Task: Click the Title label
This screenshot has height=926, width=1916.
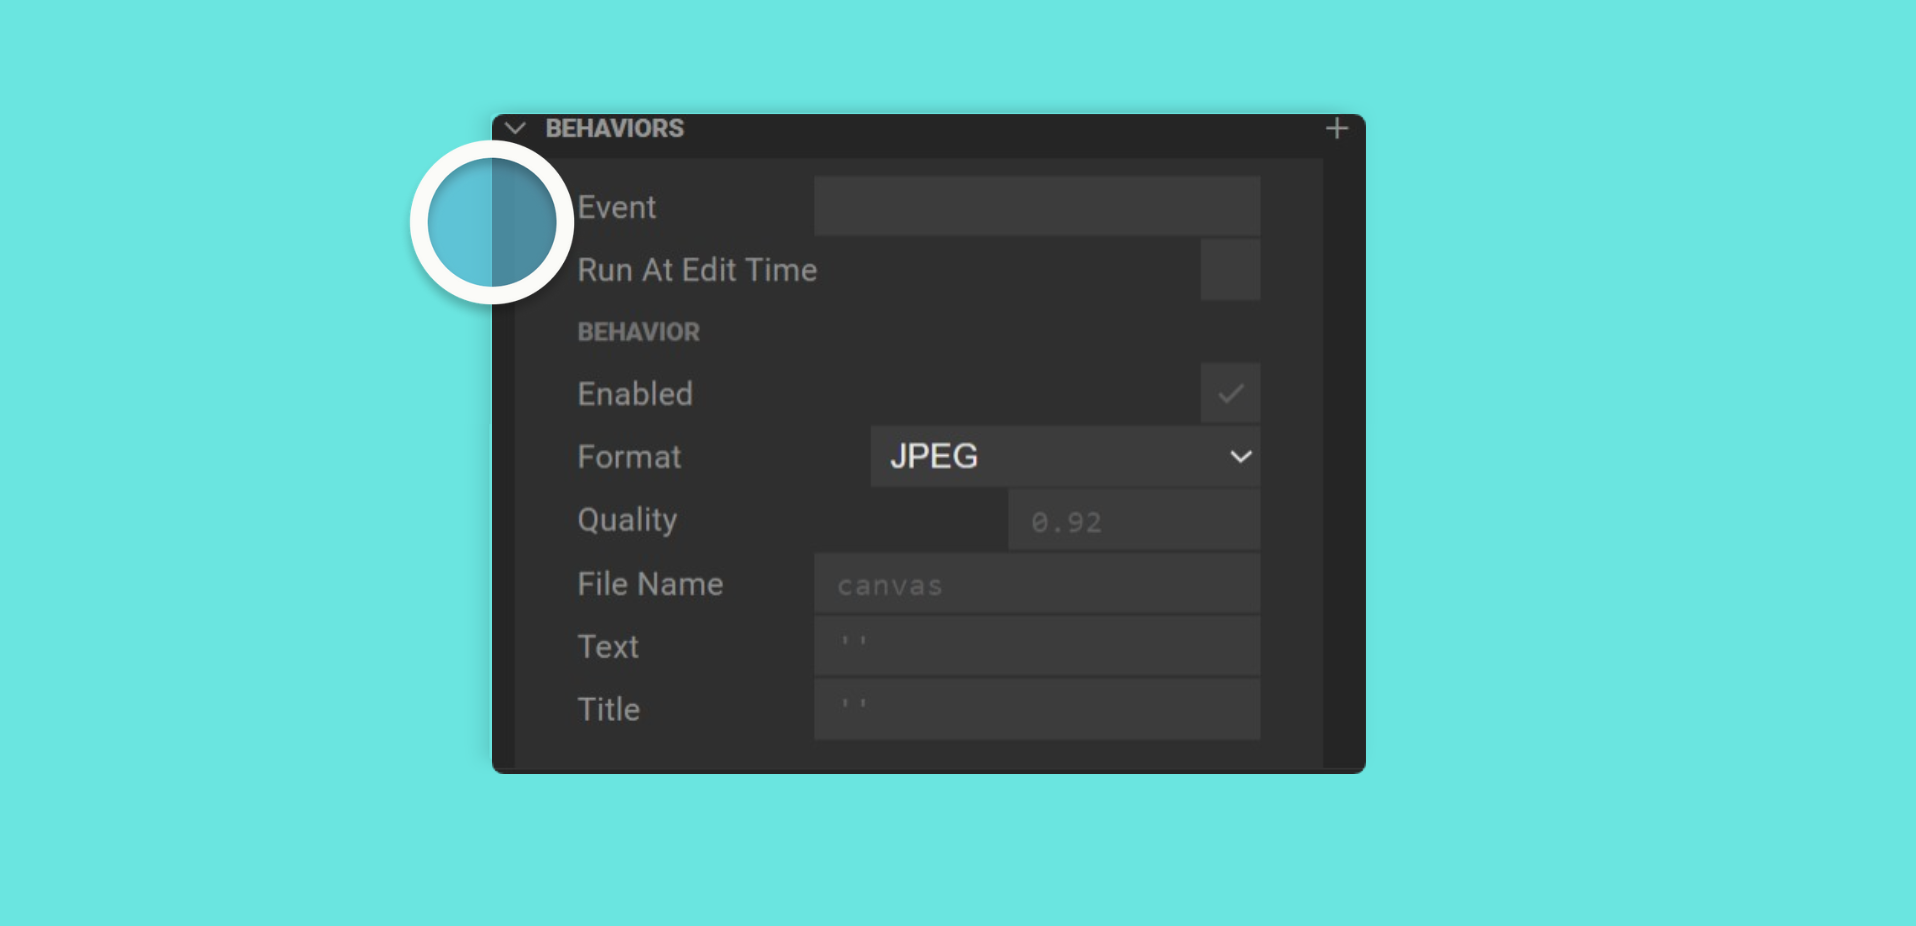Action: coord(609,709)
